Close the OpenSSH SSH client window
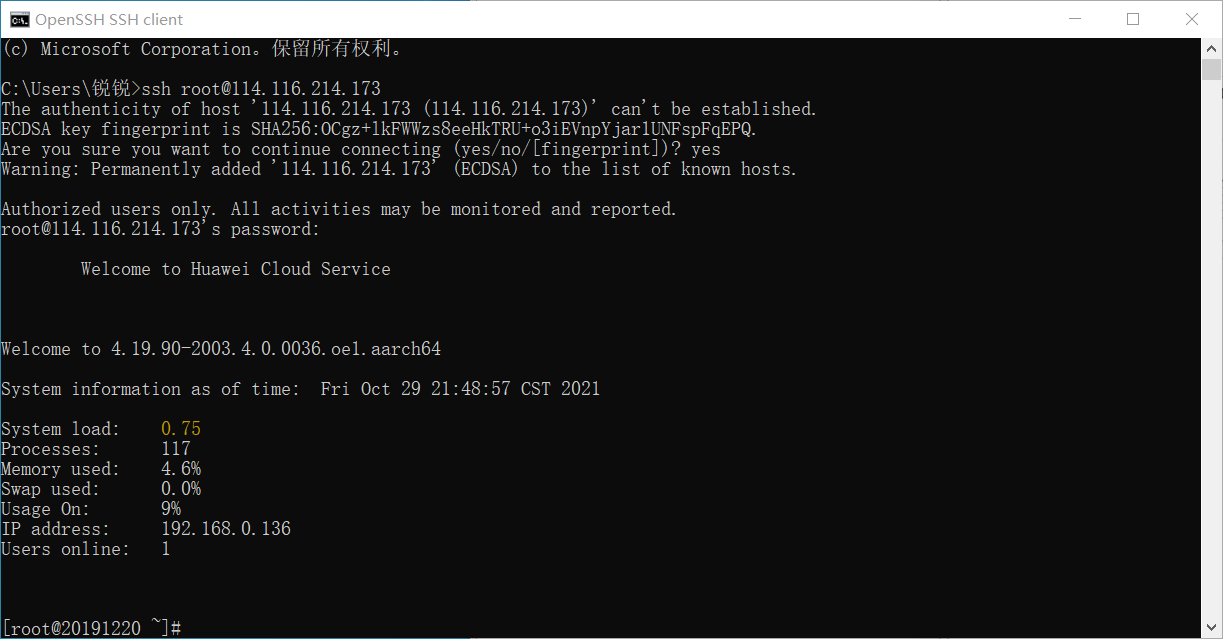The width and height of the screenshot is (1223, 639). (1192, 19)
